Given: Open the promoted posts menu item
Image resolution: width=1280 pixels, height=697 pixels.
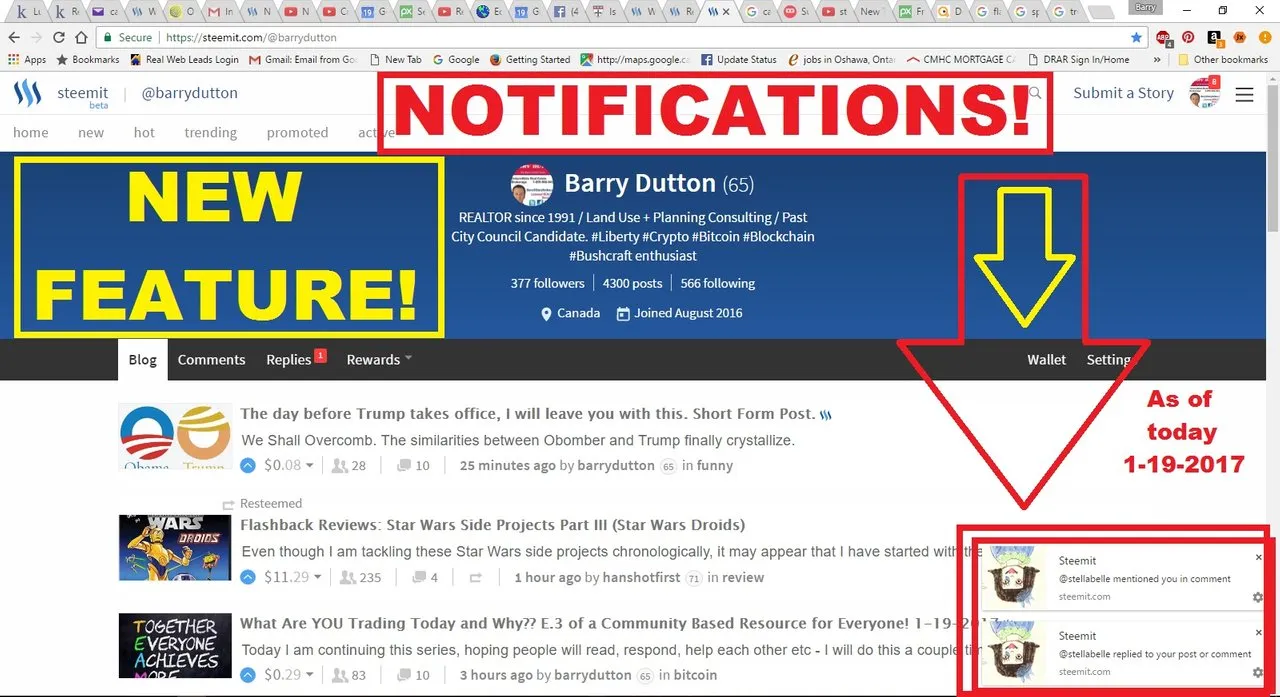Looking at the screenshot, I should (x=297, y=132).
